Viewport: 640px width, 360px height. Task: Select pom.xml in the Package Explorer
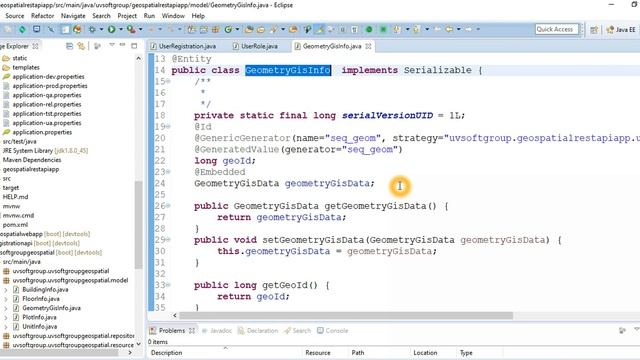click(x=15, y=225)
